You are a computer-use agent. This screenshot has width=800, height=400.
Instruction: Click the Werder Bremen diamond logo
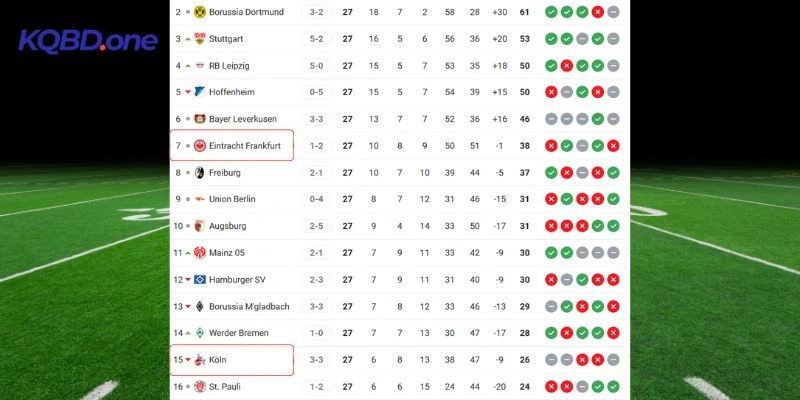point(199,333)
